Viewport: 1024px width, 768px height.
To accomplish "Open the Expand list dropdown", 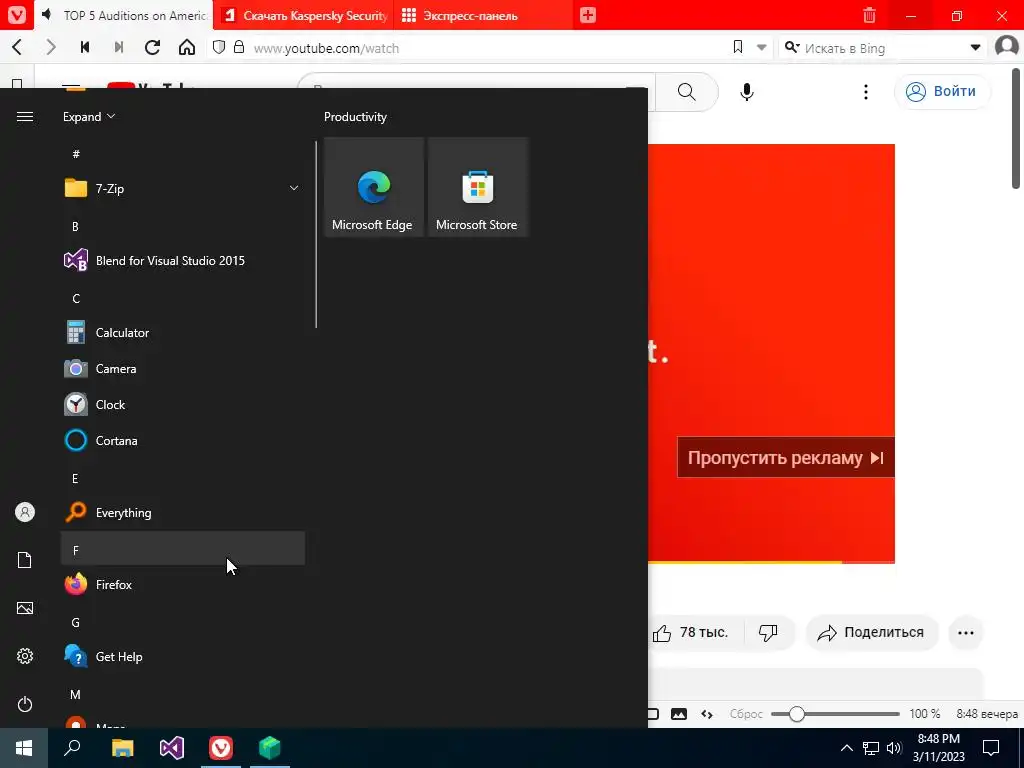I will point(89,116).
